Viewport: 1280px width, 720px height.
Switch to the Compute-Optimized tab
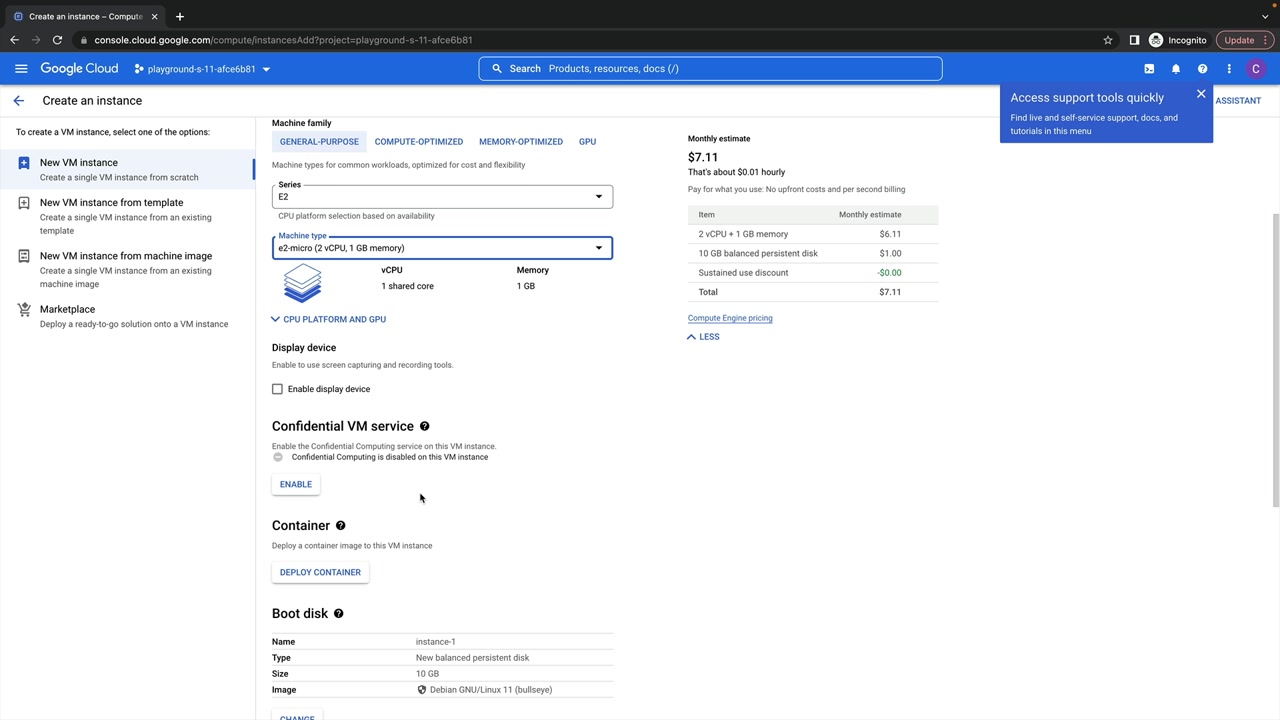[x=419, y=142]
